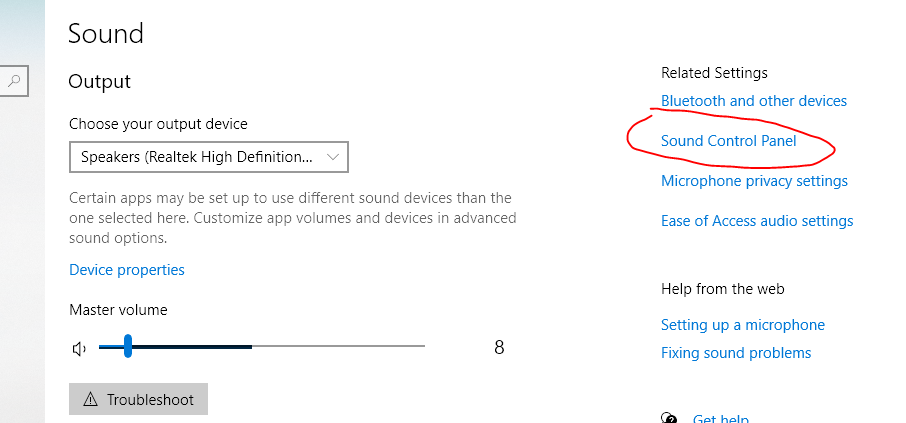Screen dimensions: 906x423
Task: Click the Get help link
Action: pyautogui.click(x=720, y=419)
